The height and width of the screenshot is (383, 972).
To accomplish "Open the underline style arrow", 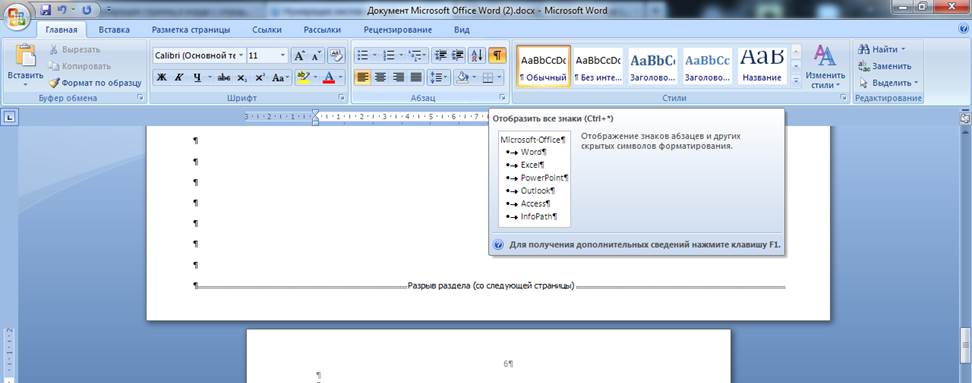I will coord(210,77).
